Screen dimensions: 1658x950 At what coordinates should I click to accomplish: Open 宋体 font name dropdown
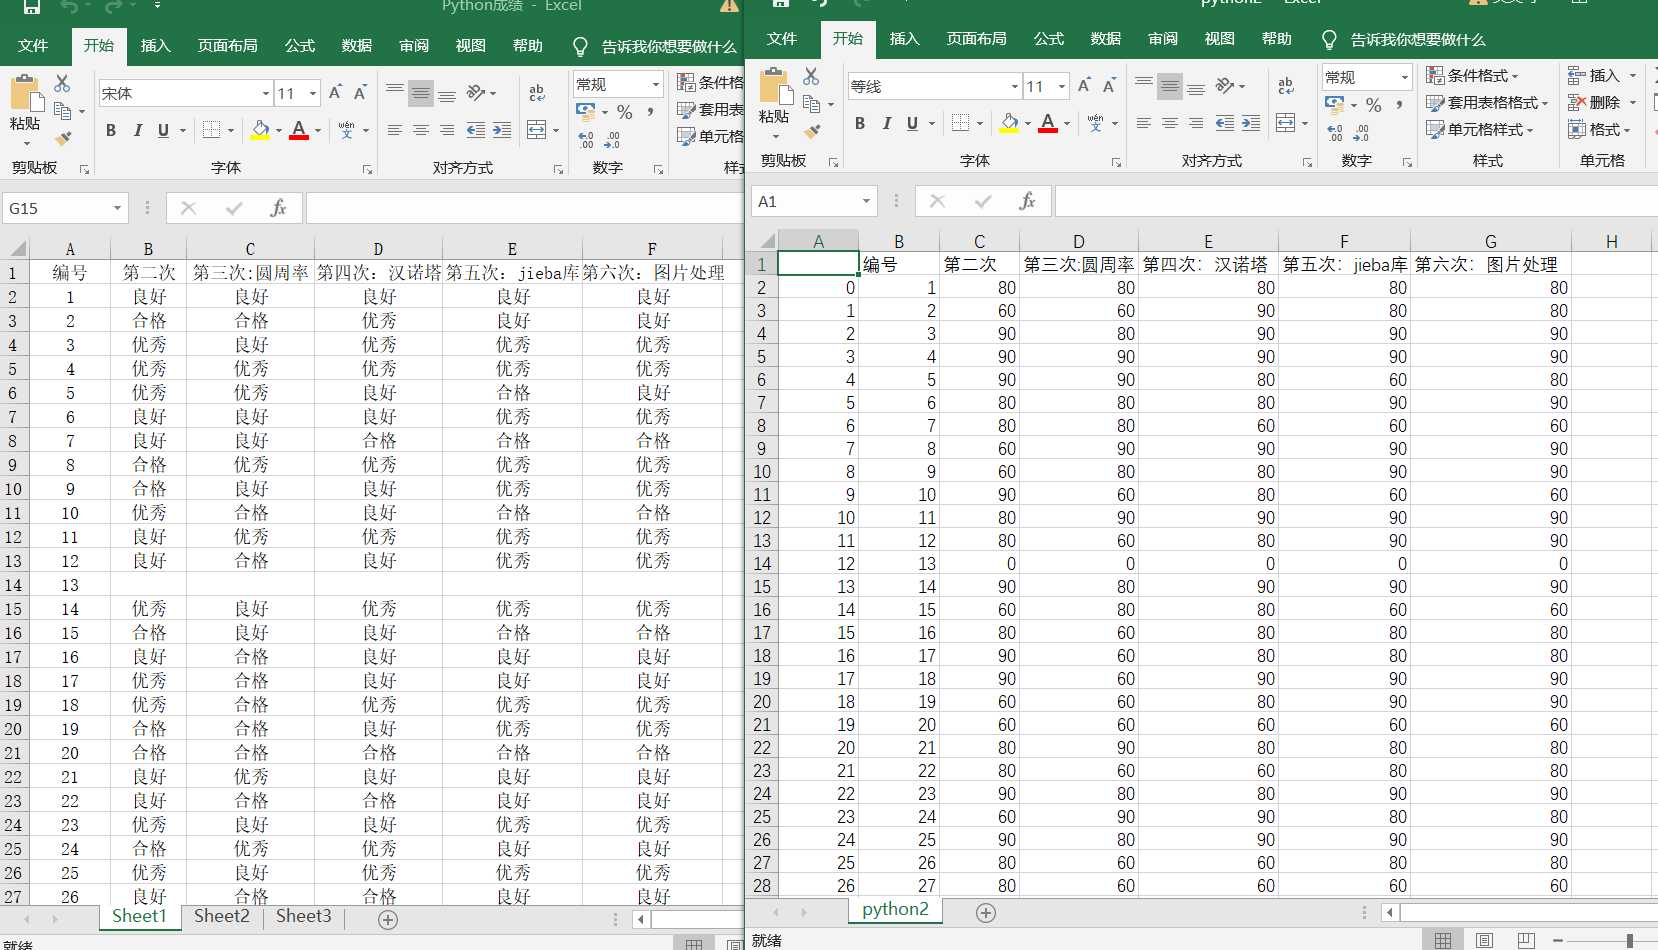click(266, 93)
